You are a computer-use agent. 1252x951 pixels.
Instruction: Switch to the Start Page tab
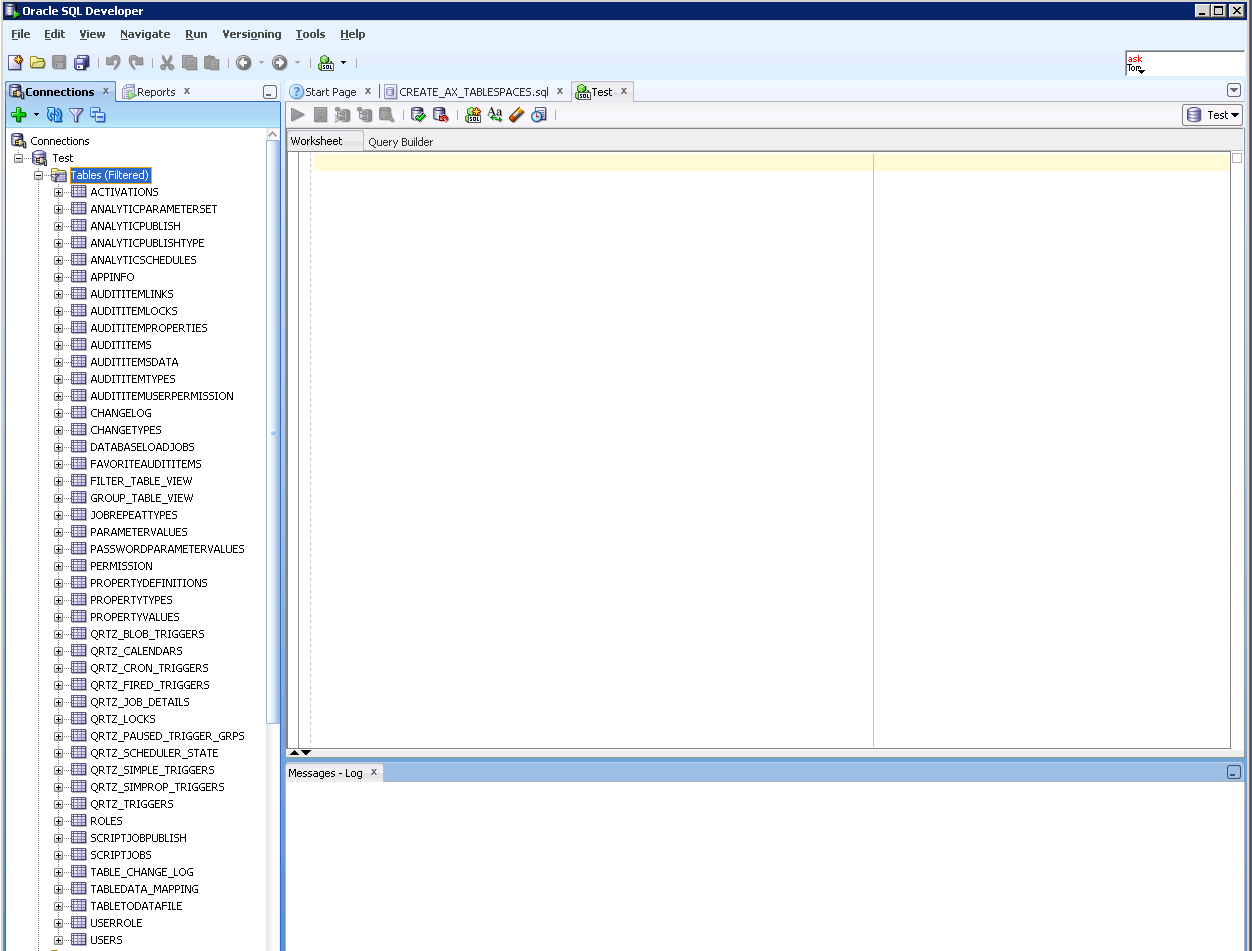coord(330,92)
